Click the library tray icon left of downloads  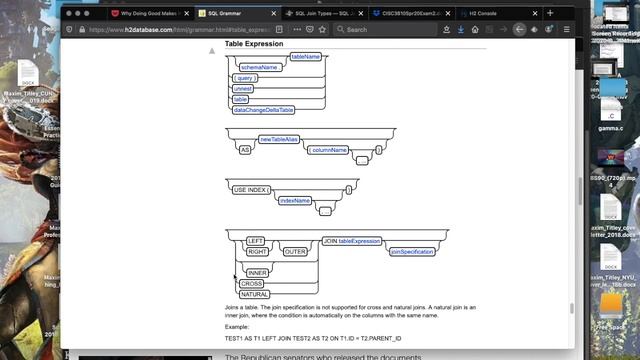click(x=447, y=29)
